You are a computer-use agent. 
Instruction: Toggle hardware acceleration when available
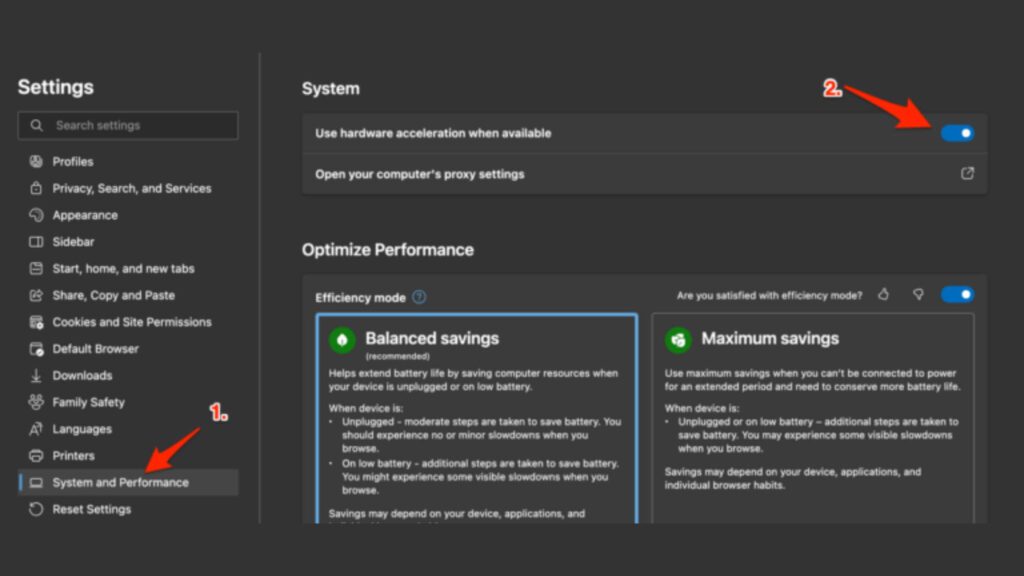tap(957, 133)
